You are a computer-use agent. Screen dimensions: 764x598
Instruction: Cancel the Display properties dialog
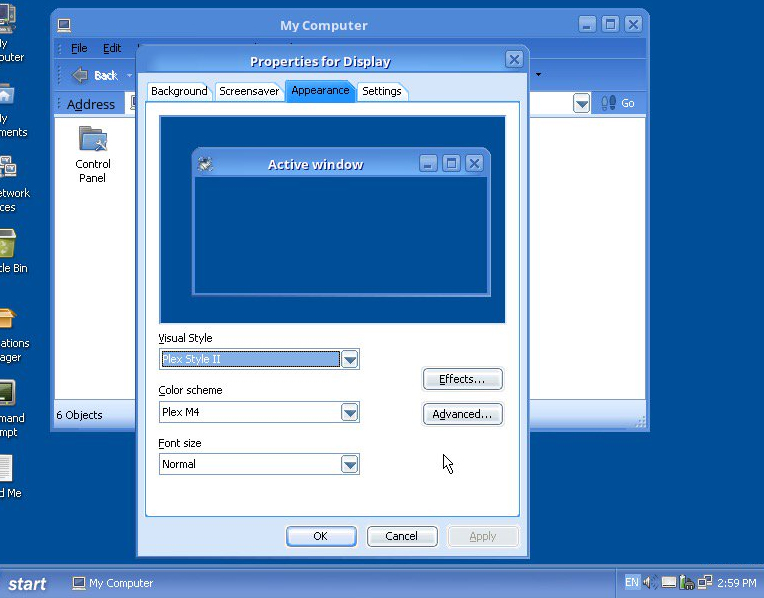click(x=401, y=536)
